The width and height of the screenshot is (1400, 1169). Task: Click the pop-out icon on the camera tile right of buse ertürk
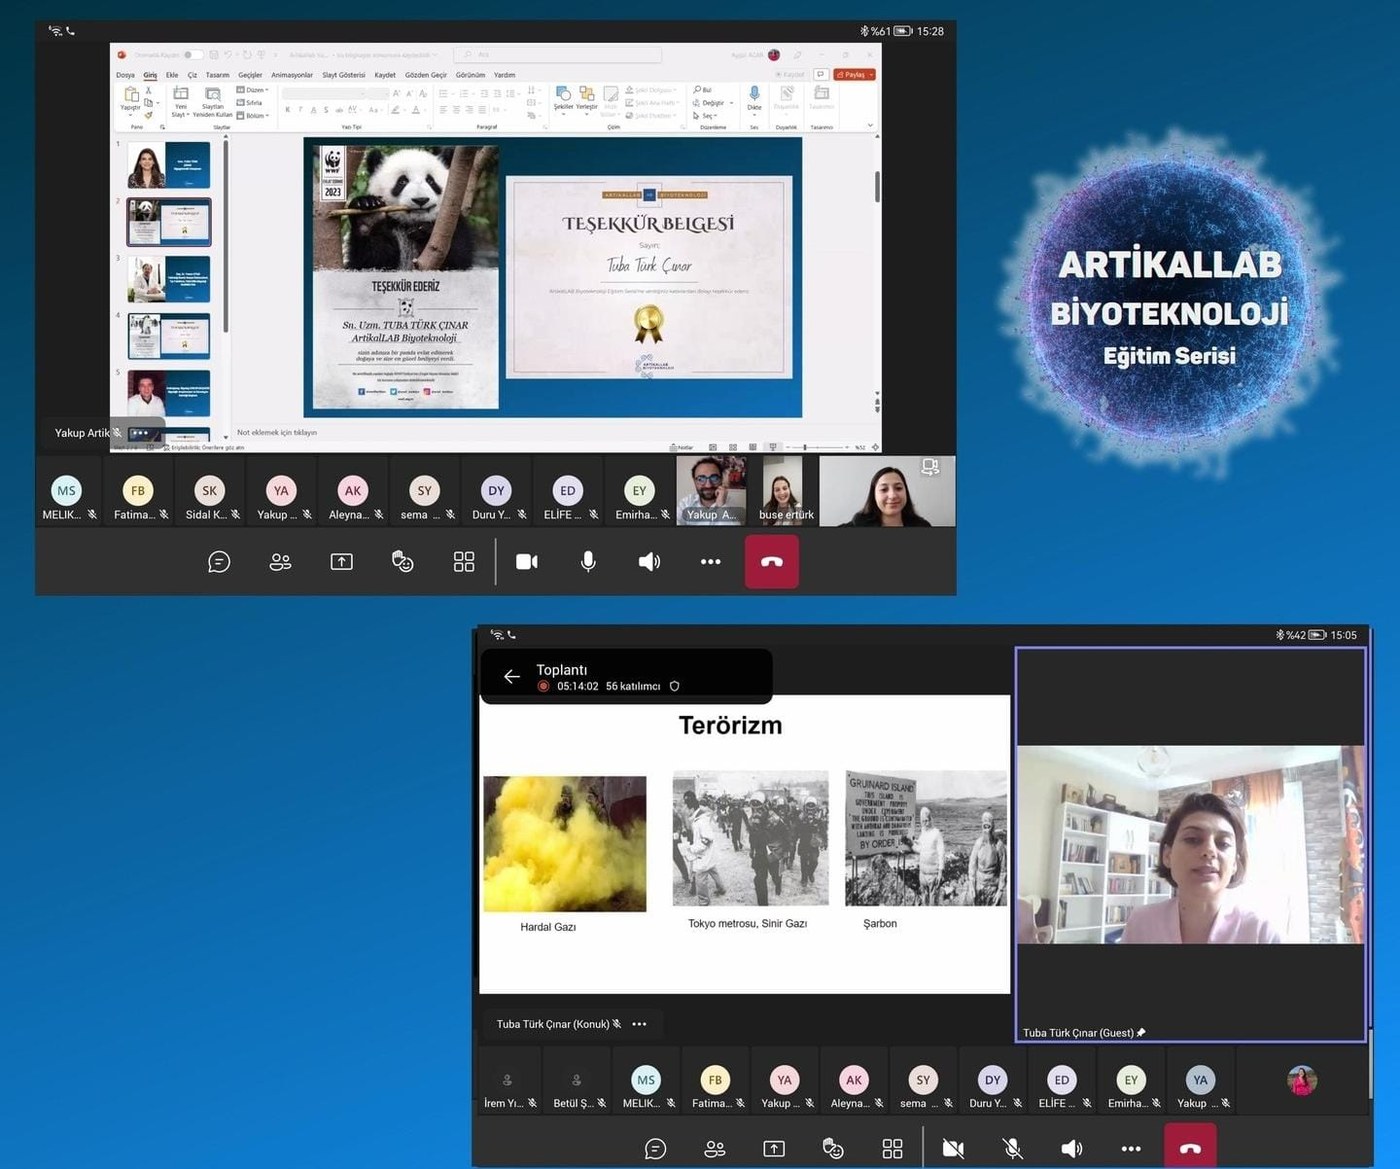[930, 467]
